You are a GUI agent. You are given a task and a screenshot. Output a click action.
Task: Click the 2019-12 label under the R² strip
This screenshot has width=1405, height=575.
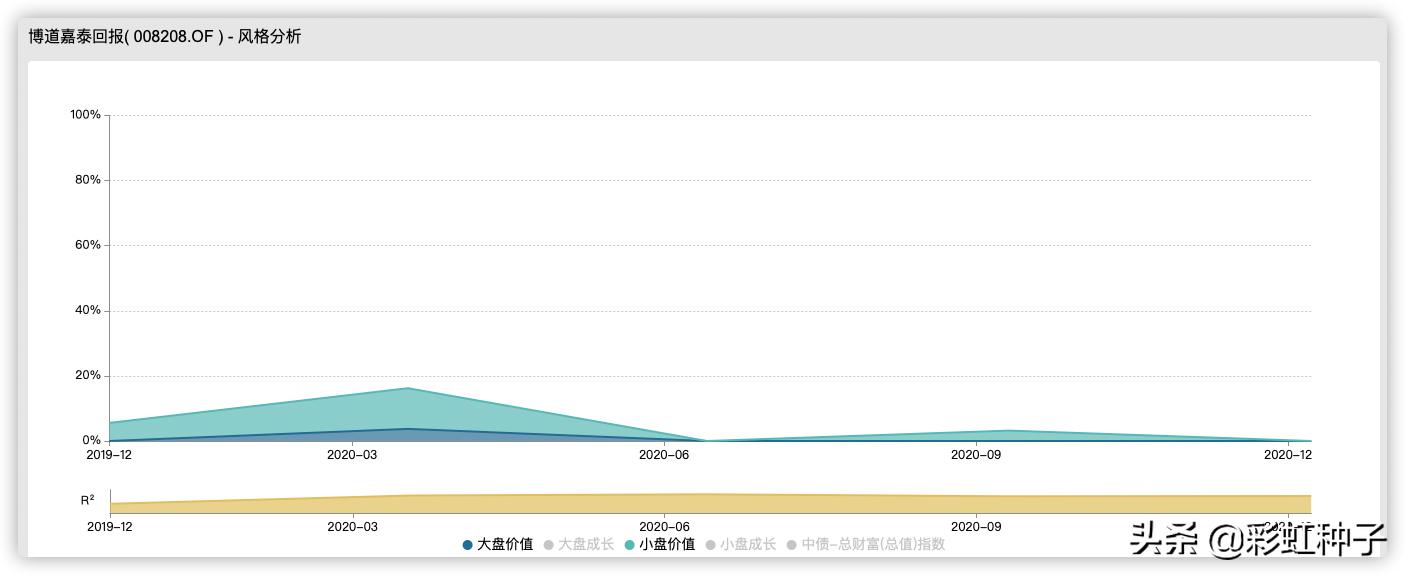pos(109,526)
